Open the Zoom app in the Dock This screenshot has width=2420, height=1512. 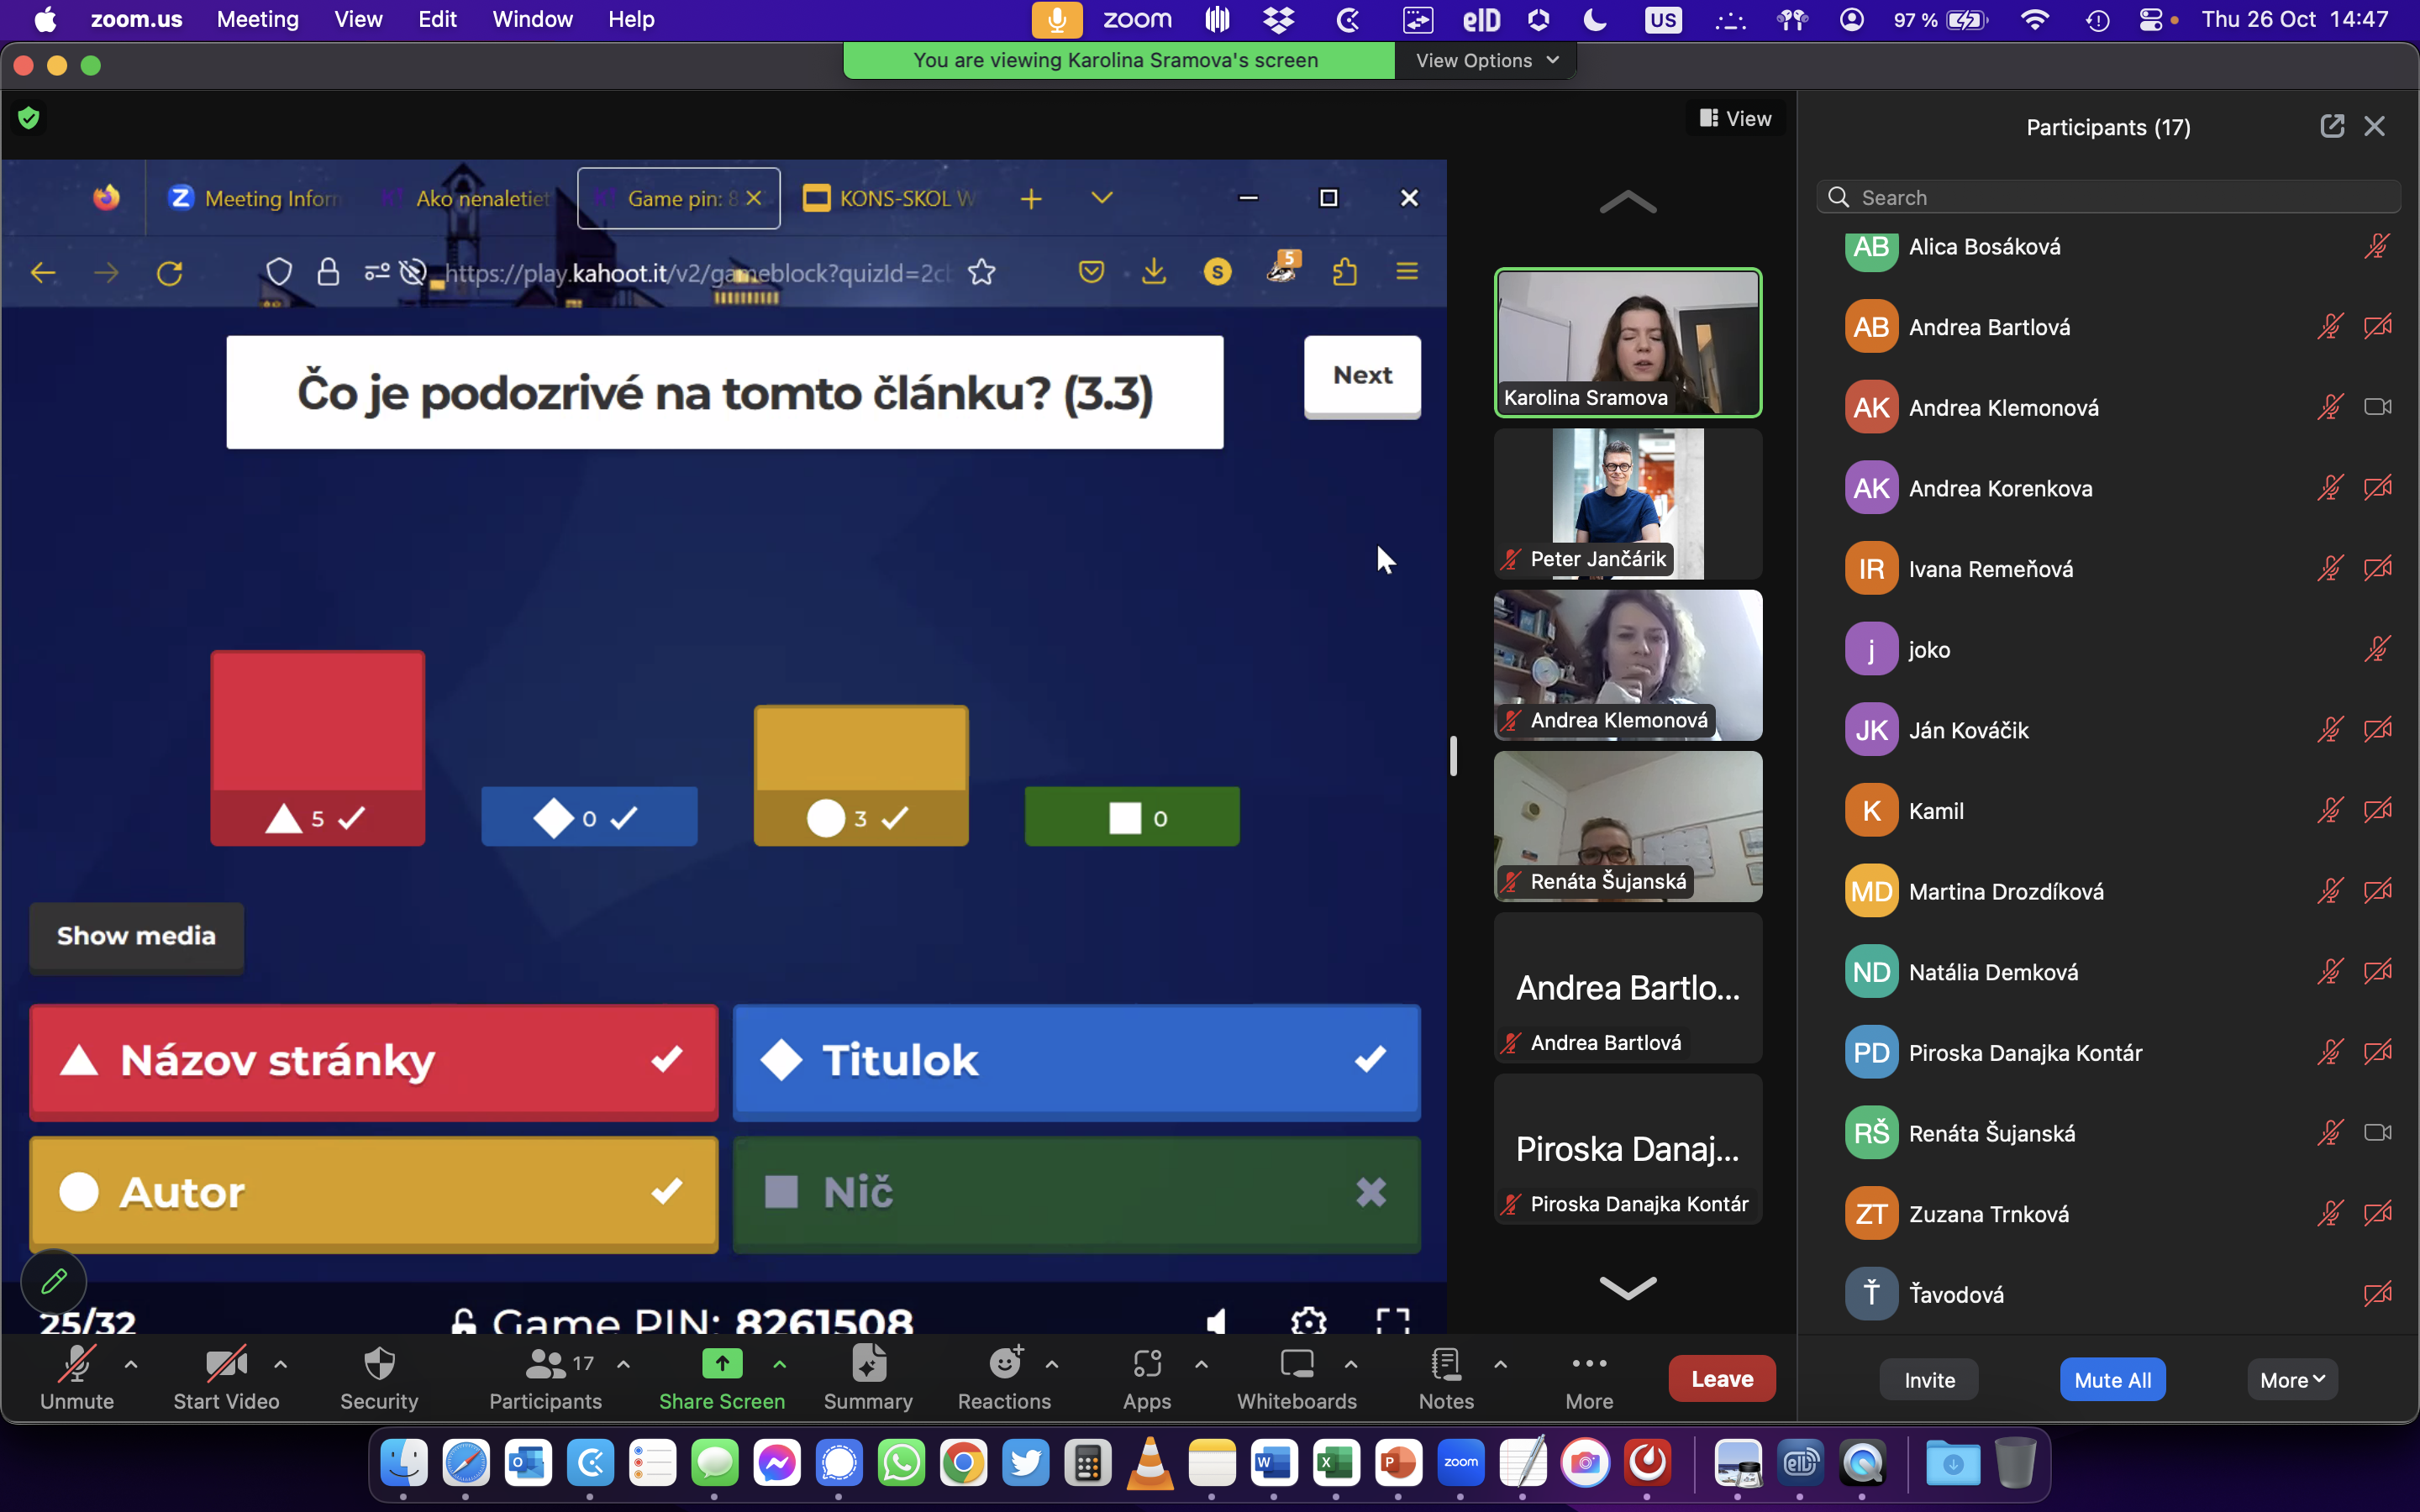click(1460, 1463)
